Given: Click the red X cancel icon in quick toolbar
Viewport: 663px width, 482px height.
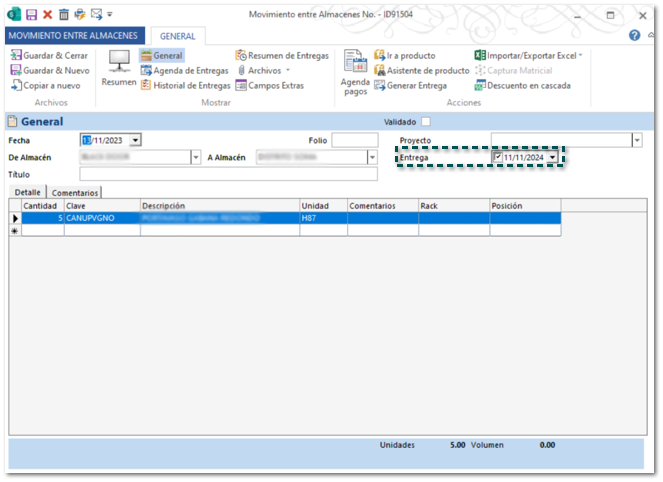Looking at the screenshot, I should [x=47, y=15].
